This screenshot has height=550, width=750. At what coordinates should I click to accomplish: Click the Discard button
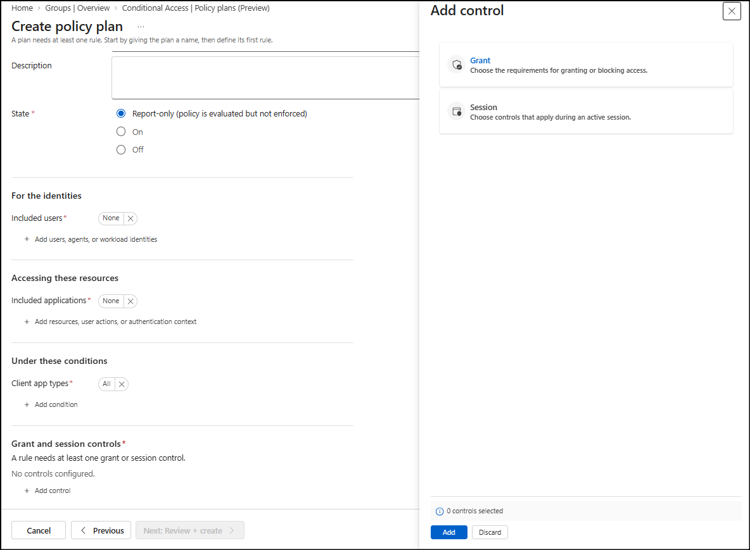tap(490, 532)
